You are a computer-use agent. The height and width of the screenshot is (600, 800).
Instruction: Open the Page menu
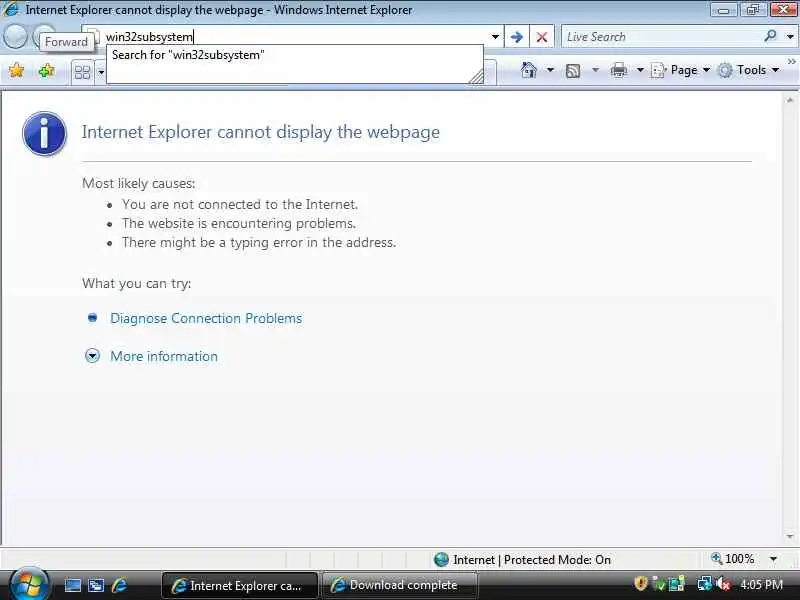(681, 70)
